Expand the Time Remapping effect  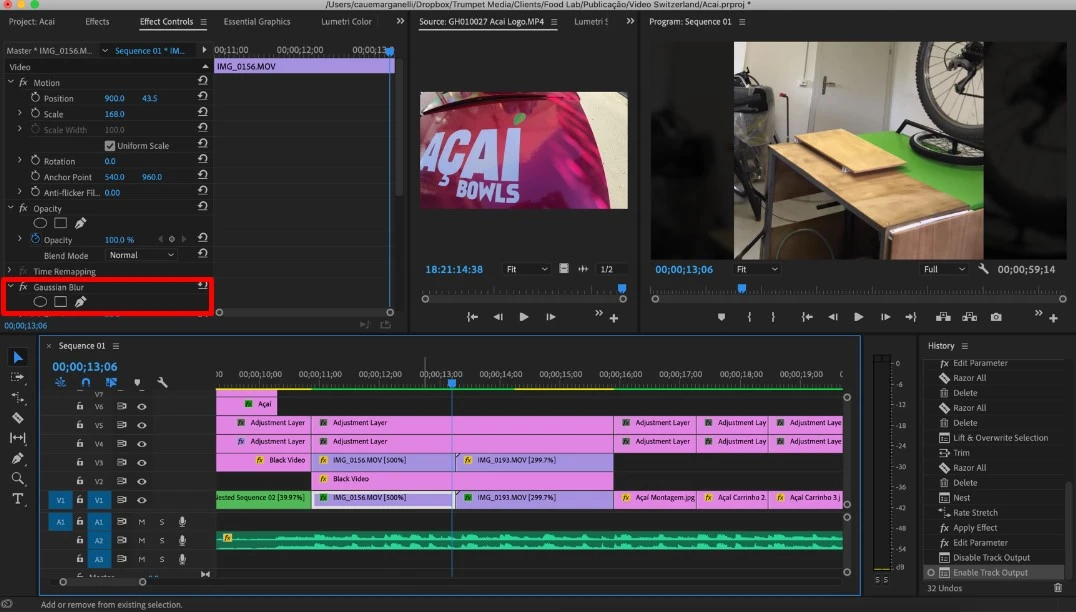(10, 271)
